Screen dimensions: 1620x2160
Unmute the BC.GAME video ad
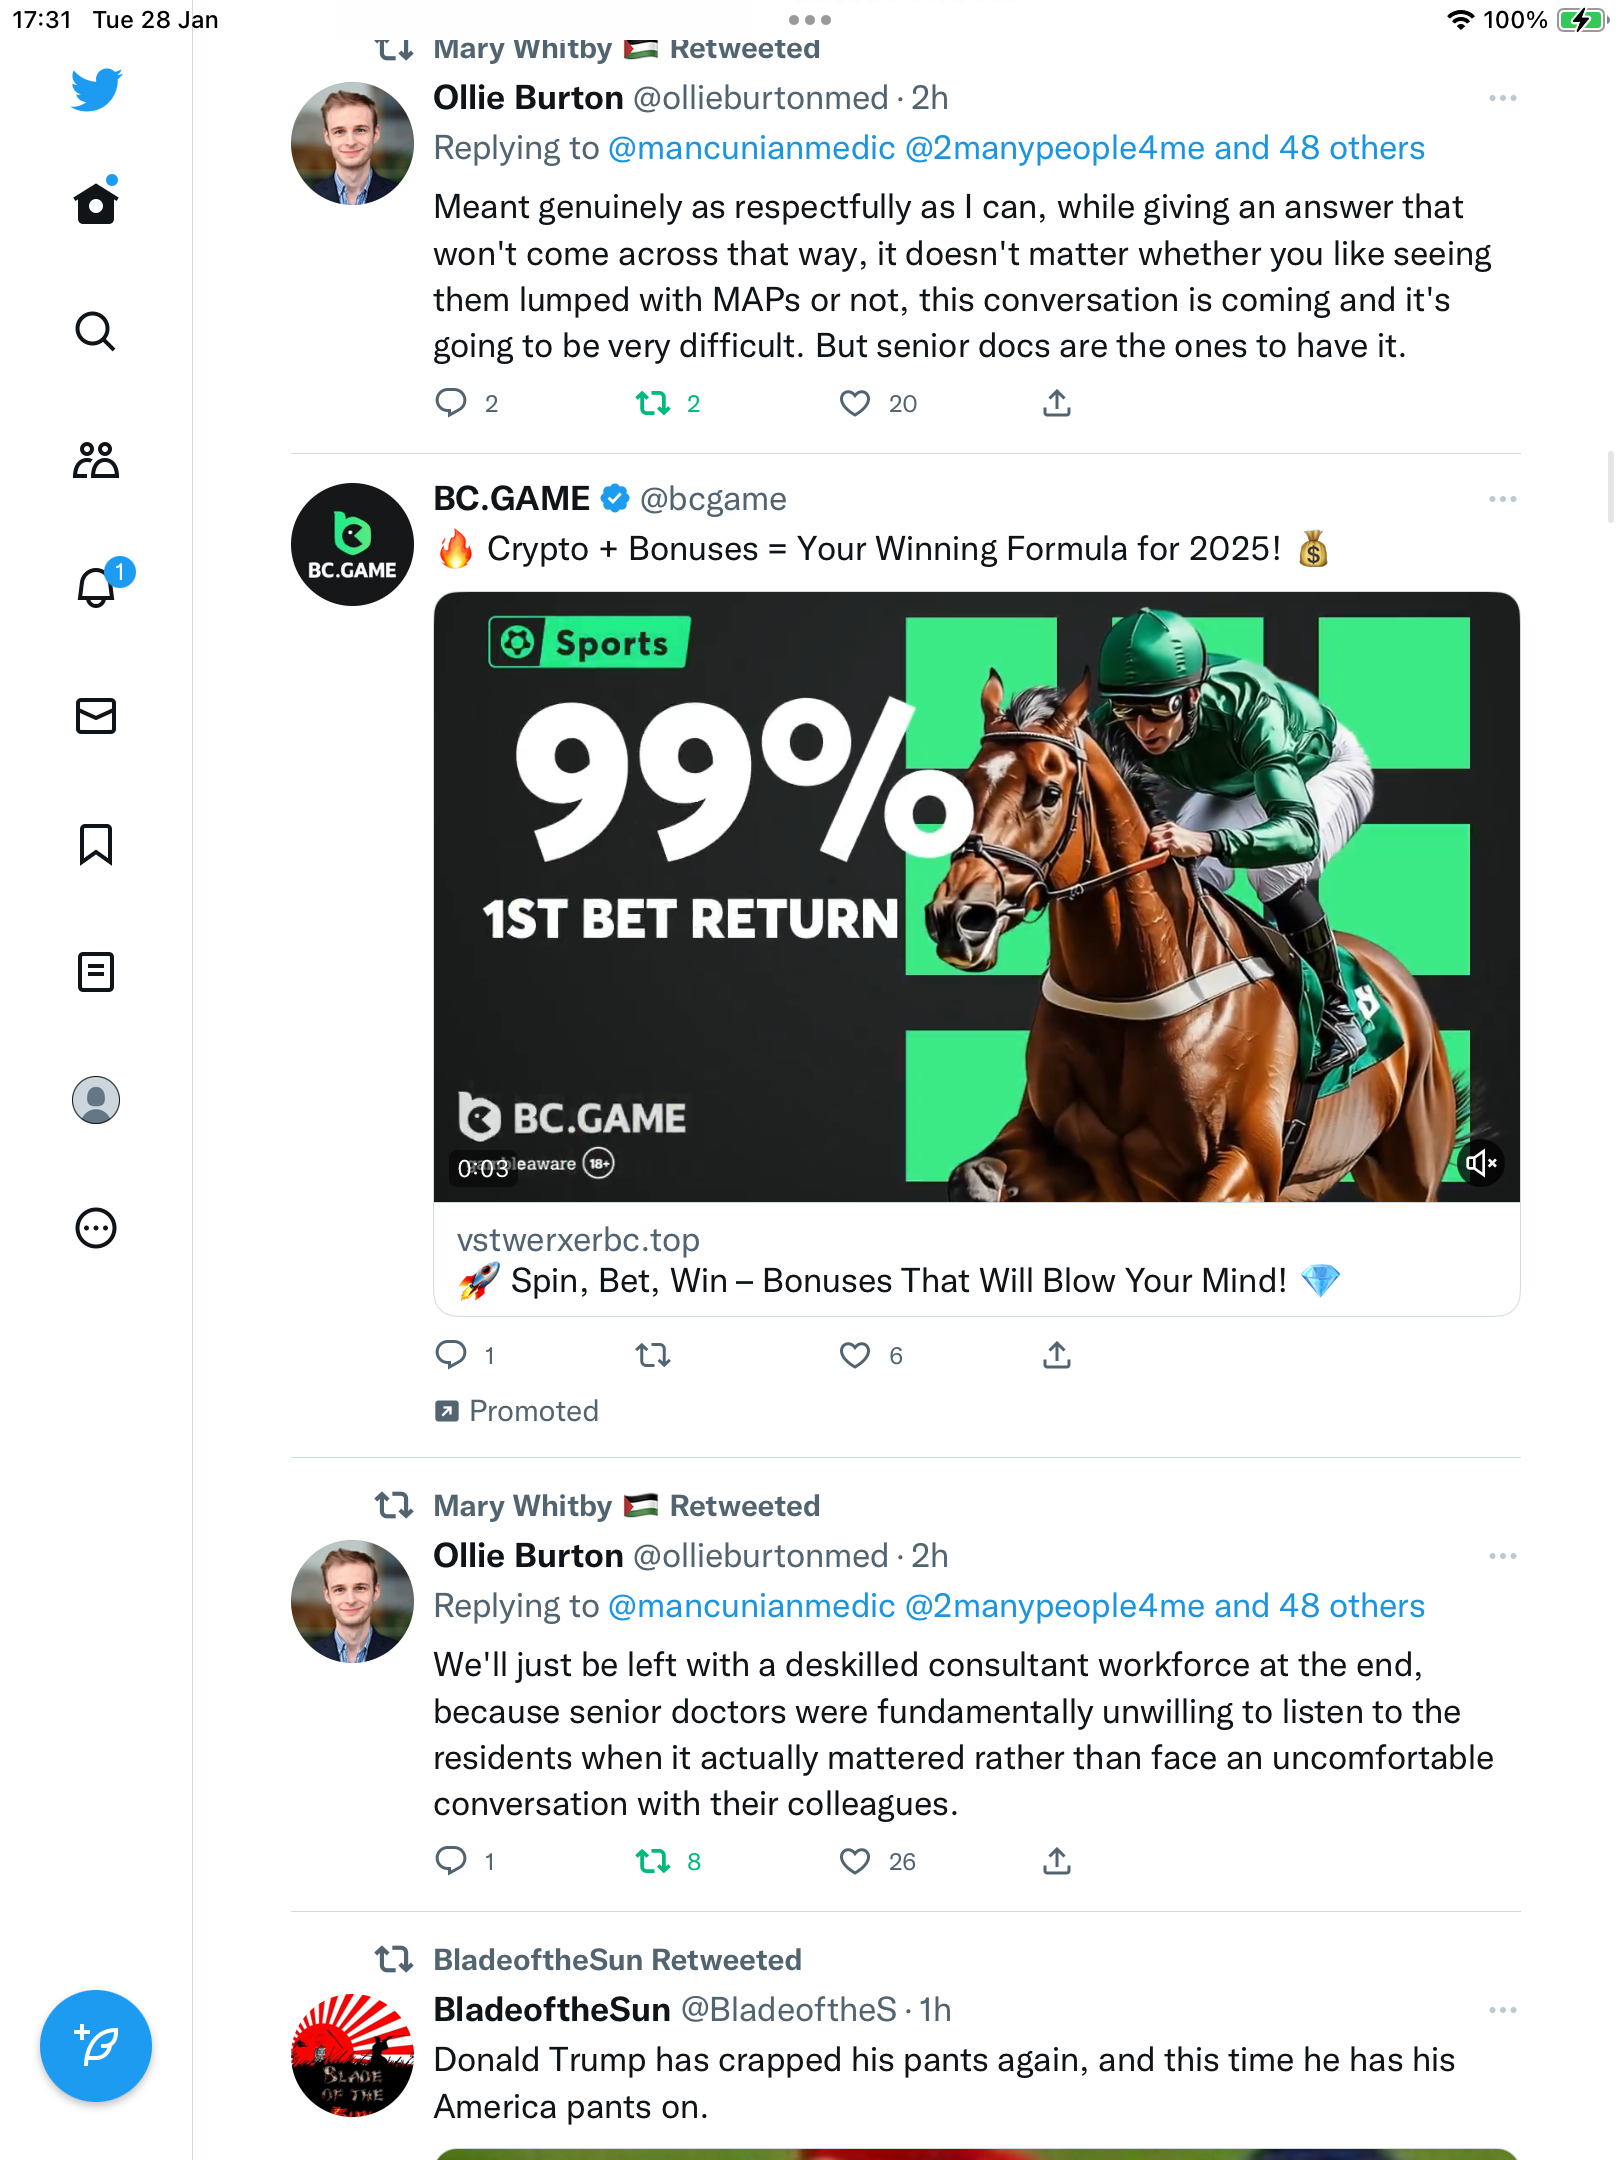pos(1481,1163)
